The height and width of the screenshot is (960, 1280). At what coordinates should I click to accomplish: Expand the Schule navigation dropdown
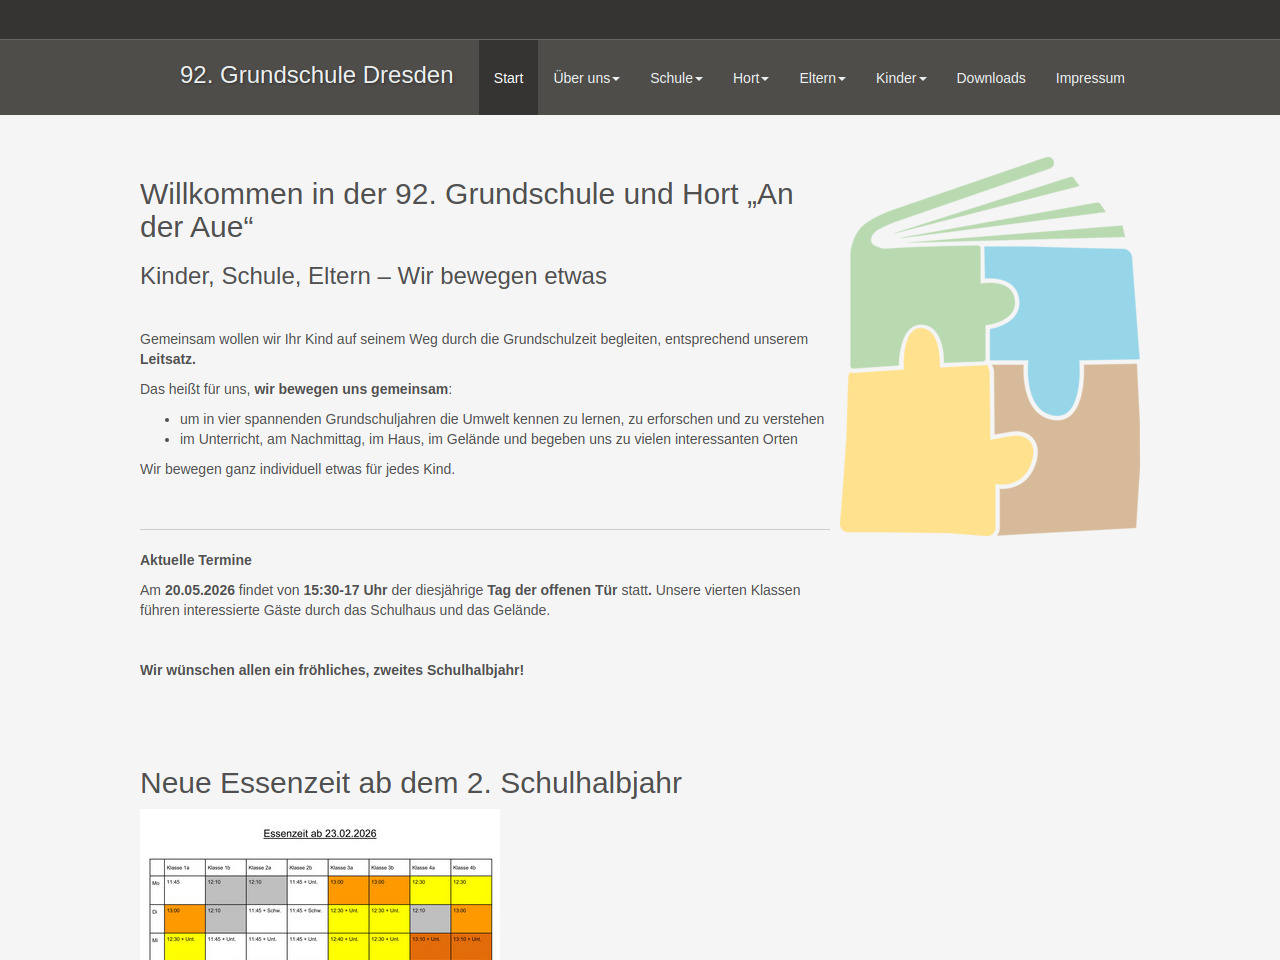coord(676,78)
